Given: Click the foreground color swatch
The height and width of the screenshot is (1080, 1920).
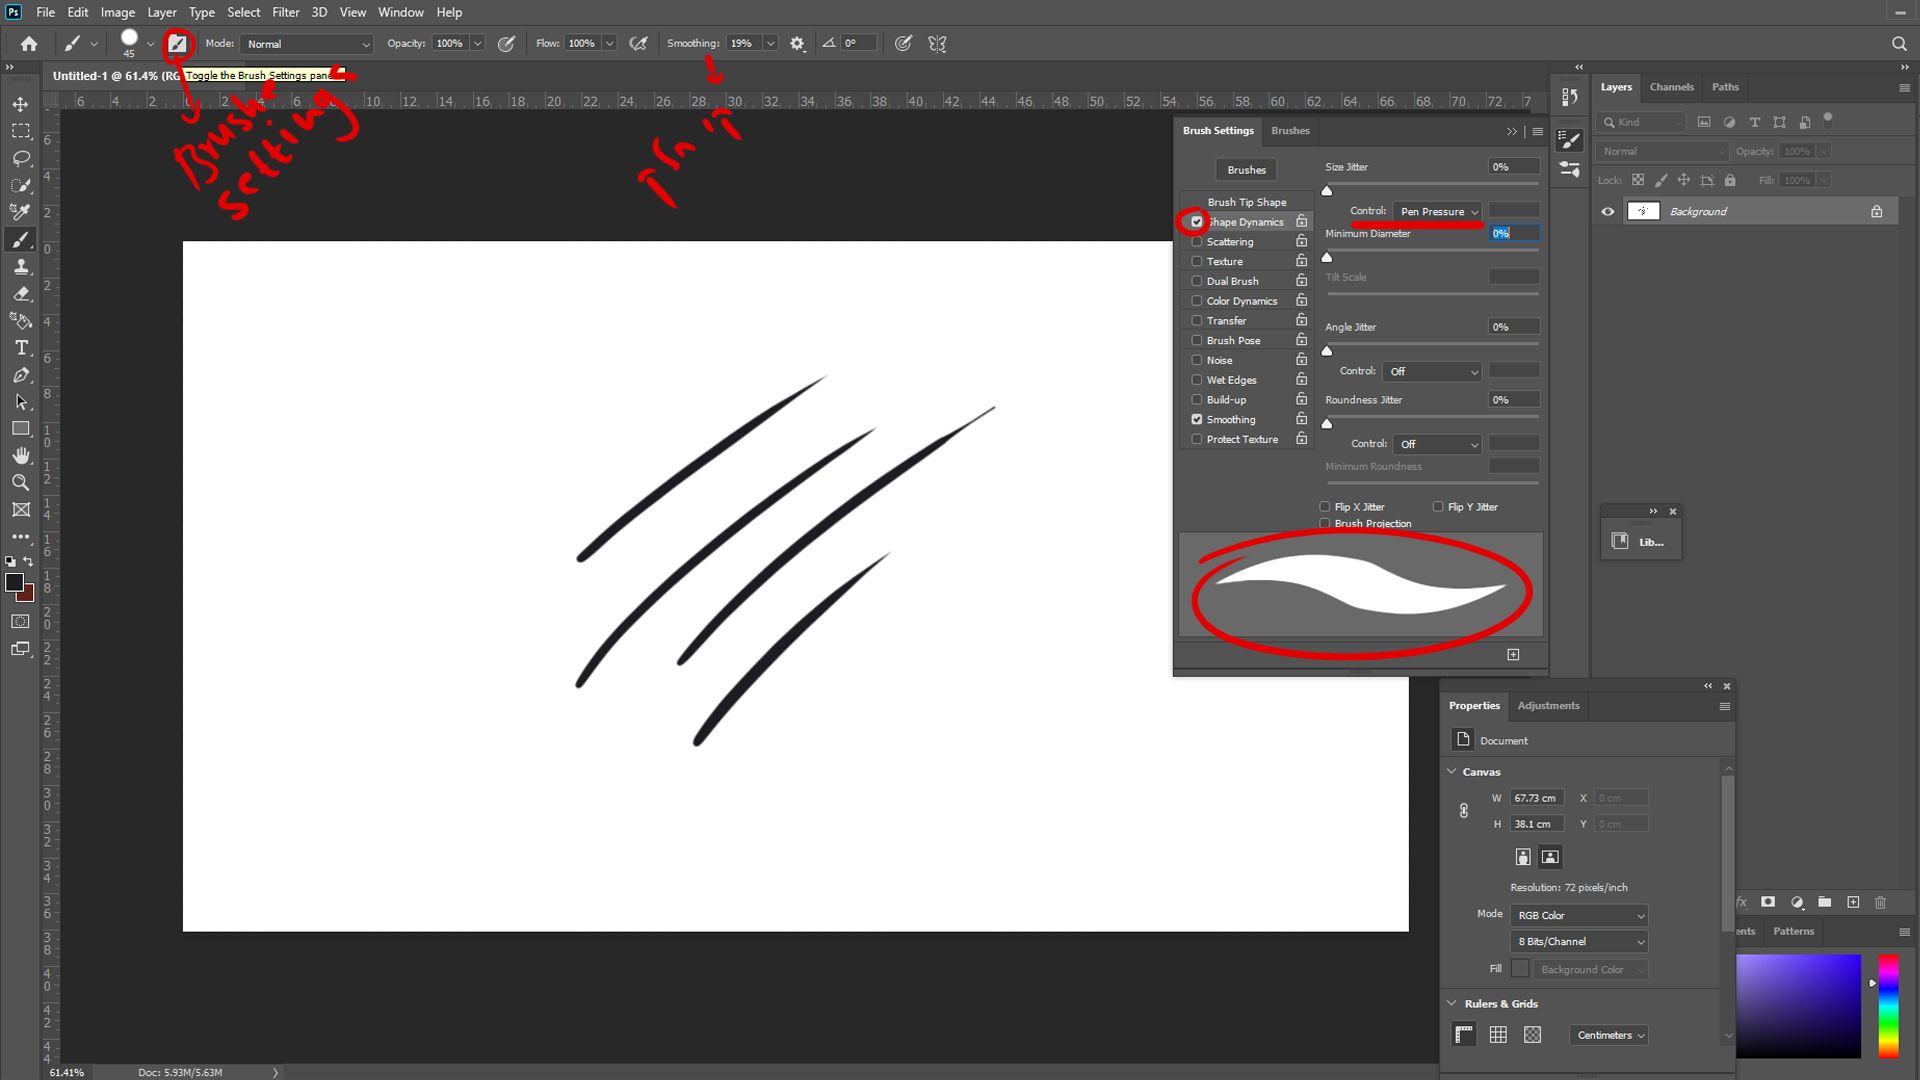Looking at the screenshot, I should point(14,582).
